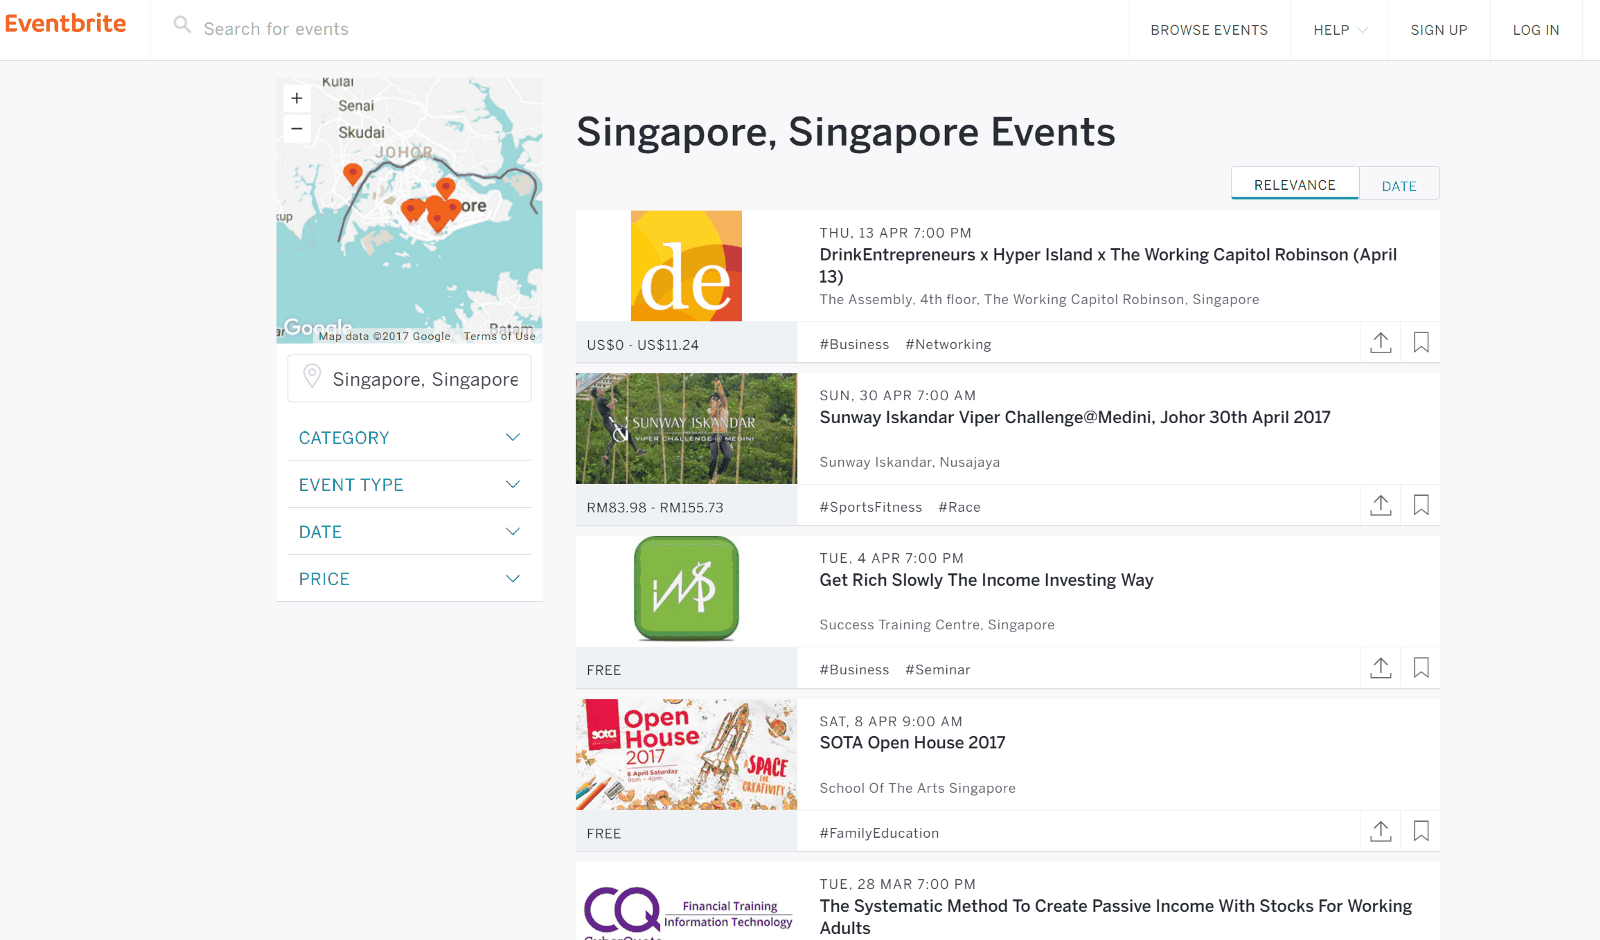Bookmark the SOTA Open House 2017 event
Viewport: 1600px width, 940px height.
tap(1421, 831)
